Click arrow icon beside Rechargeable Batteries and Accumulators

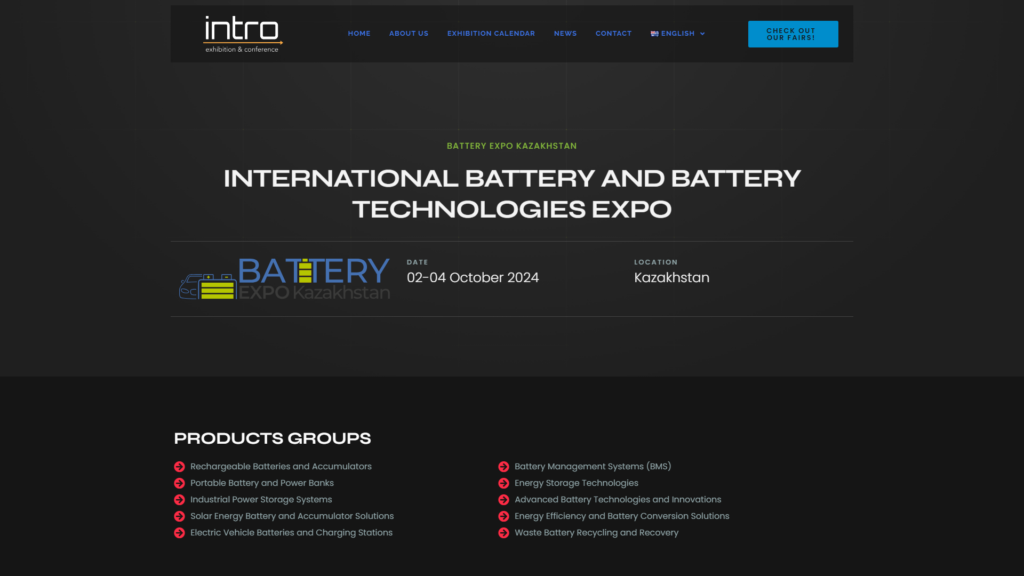(x=180, y=466)
